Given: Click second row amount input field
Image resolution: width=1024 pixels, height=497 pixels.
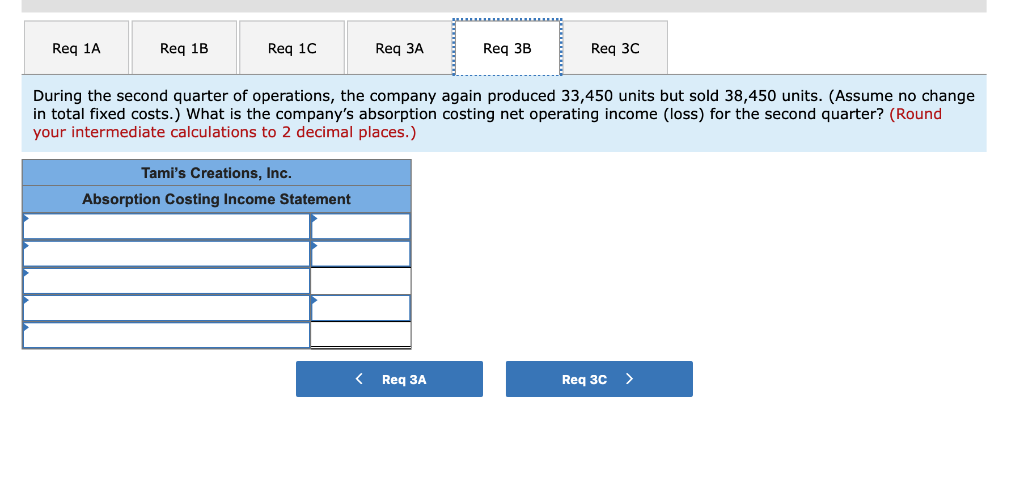Looking at the screenshot, I should tap(360, 253).
